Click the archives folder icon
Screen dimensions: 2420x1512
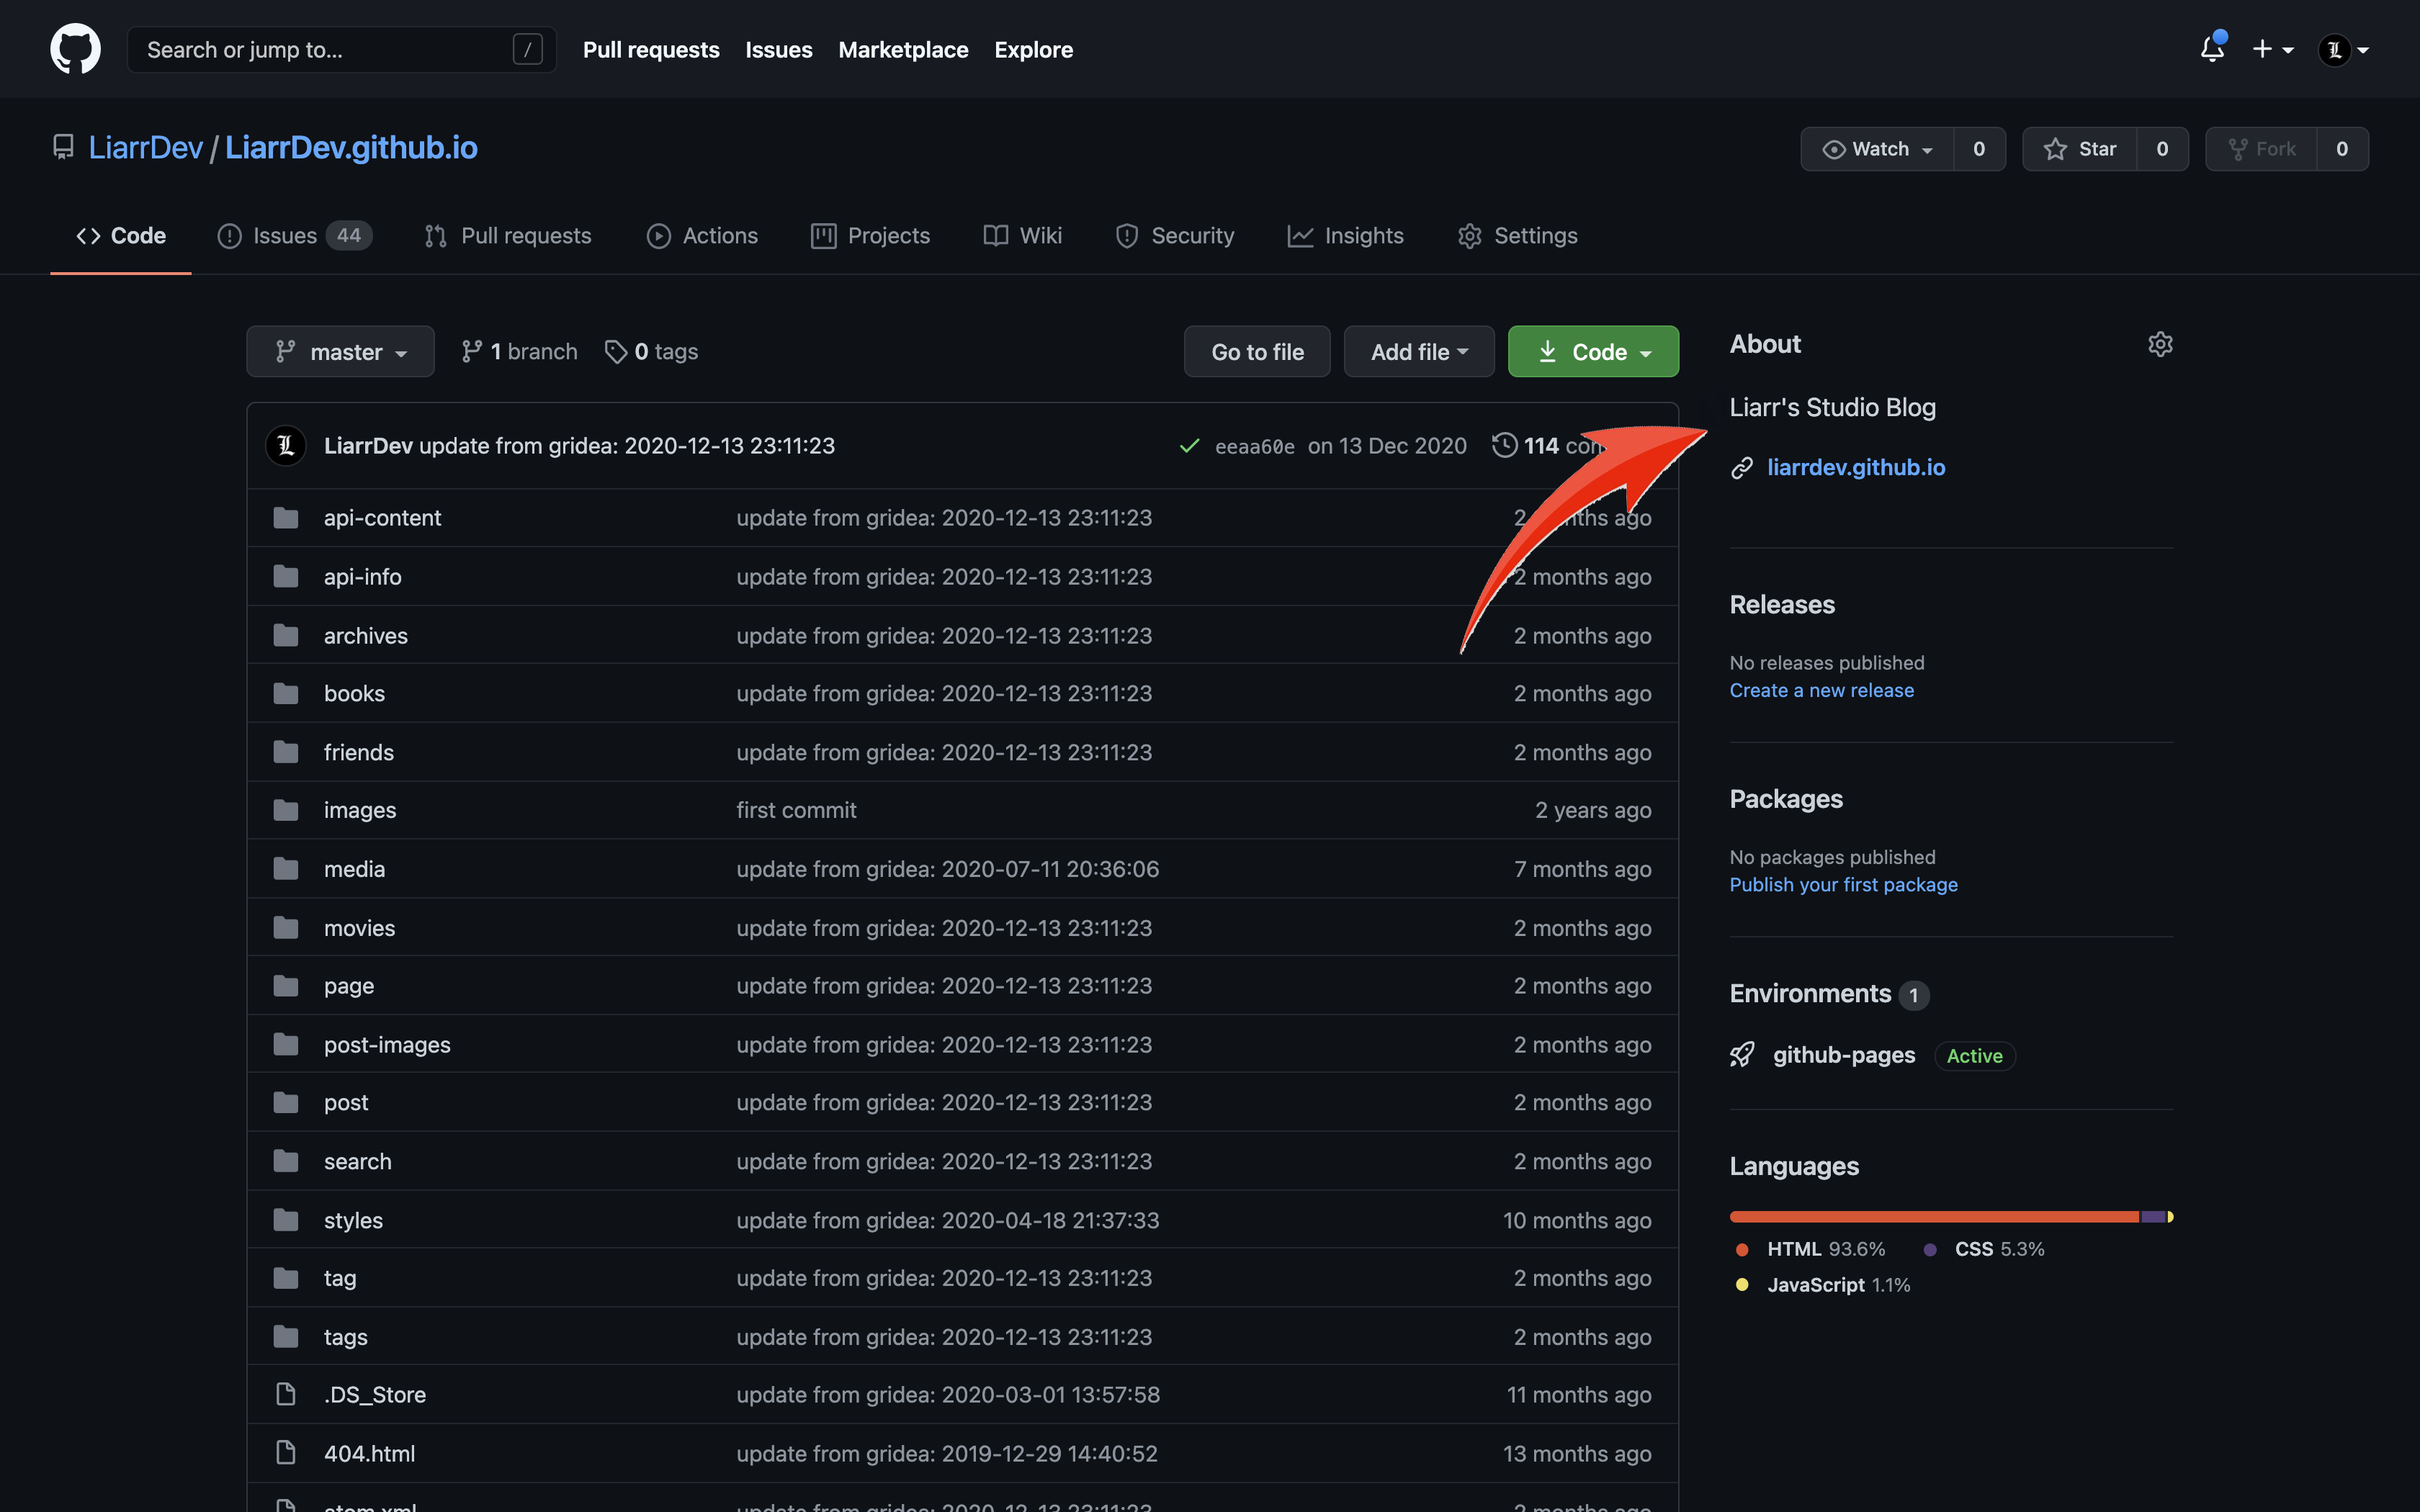point(286,636)
